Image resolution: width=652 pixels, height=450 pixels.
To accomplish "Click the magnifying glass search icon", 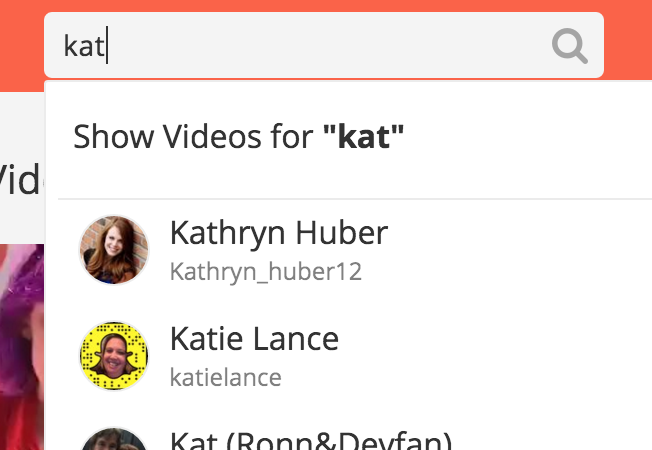I will (x=570, y=46).
